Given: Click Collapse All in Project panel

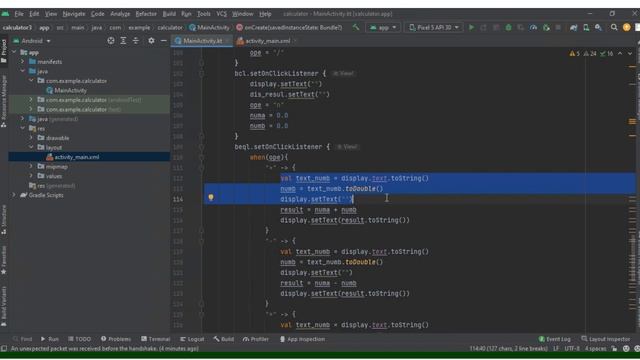Looking at the screenshot, I should pyautogui.click(x=136, y=41).
